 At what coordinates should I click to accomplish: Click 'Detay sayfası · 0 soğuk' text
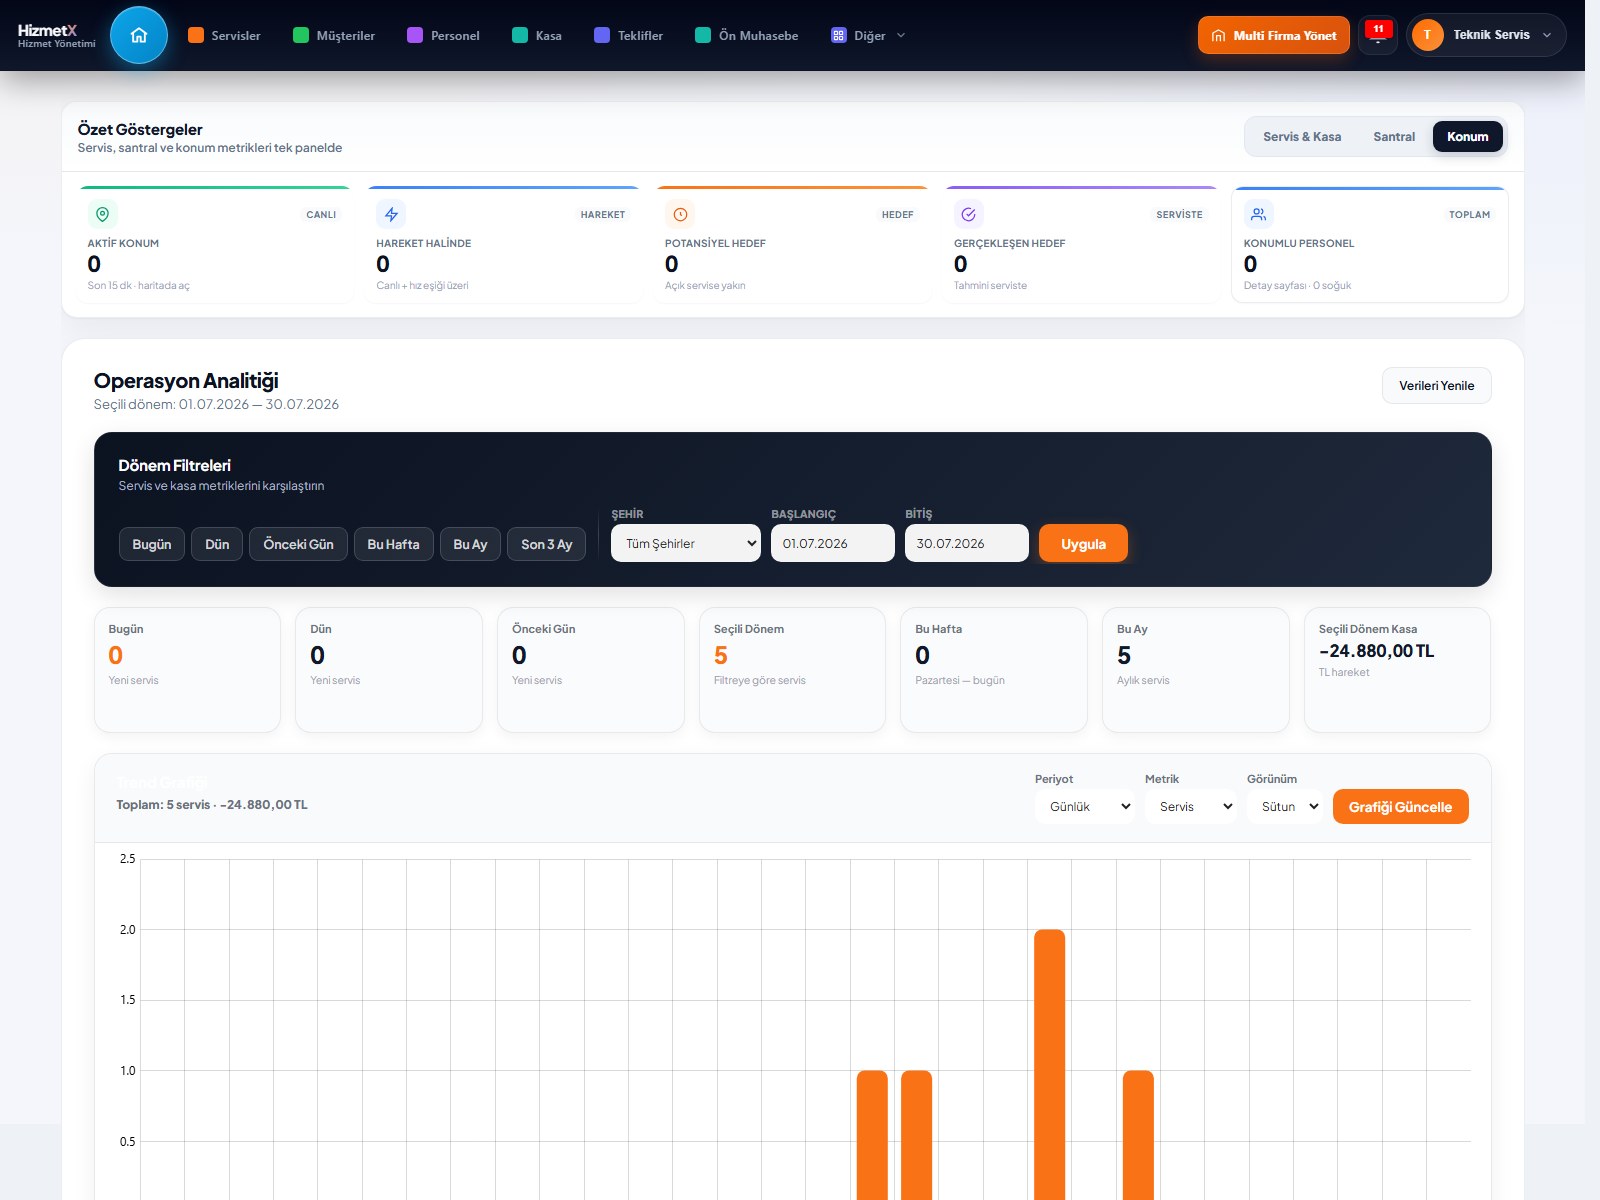pyautogui.click(x=1297, y=286)
